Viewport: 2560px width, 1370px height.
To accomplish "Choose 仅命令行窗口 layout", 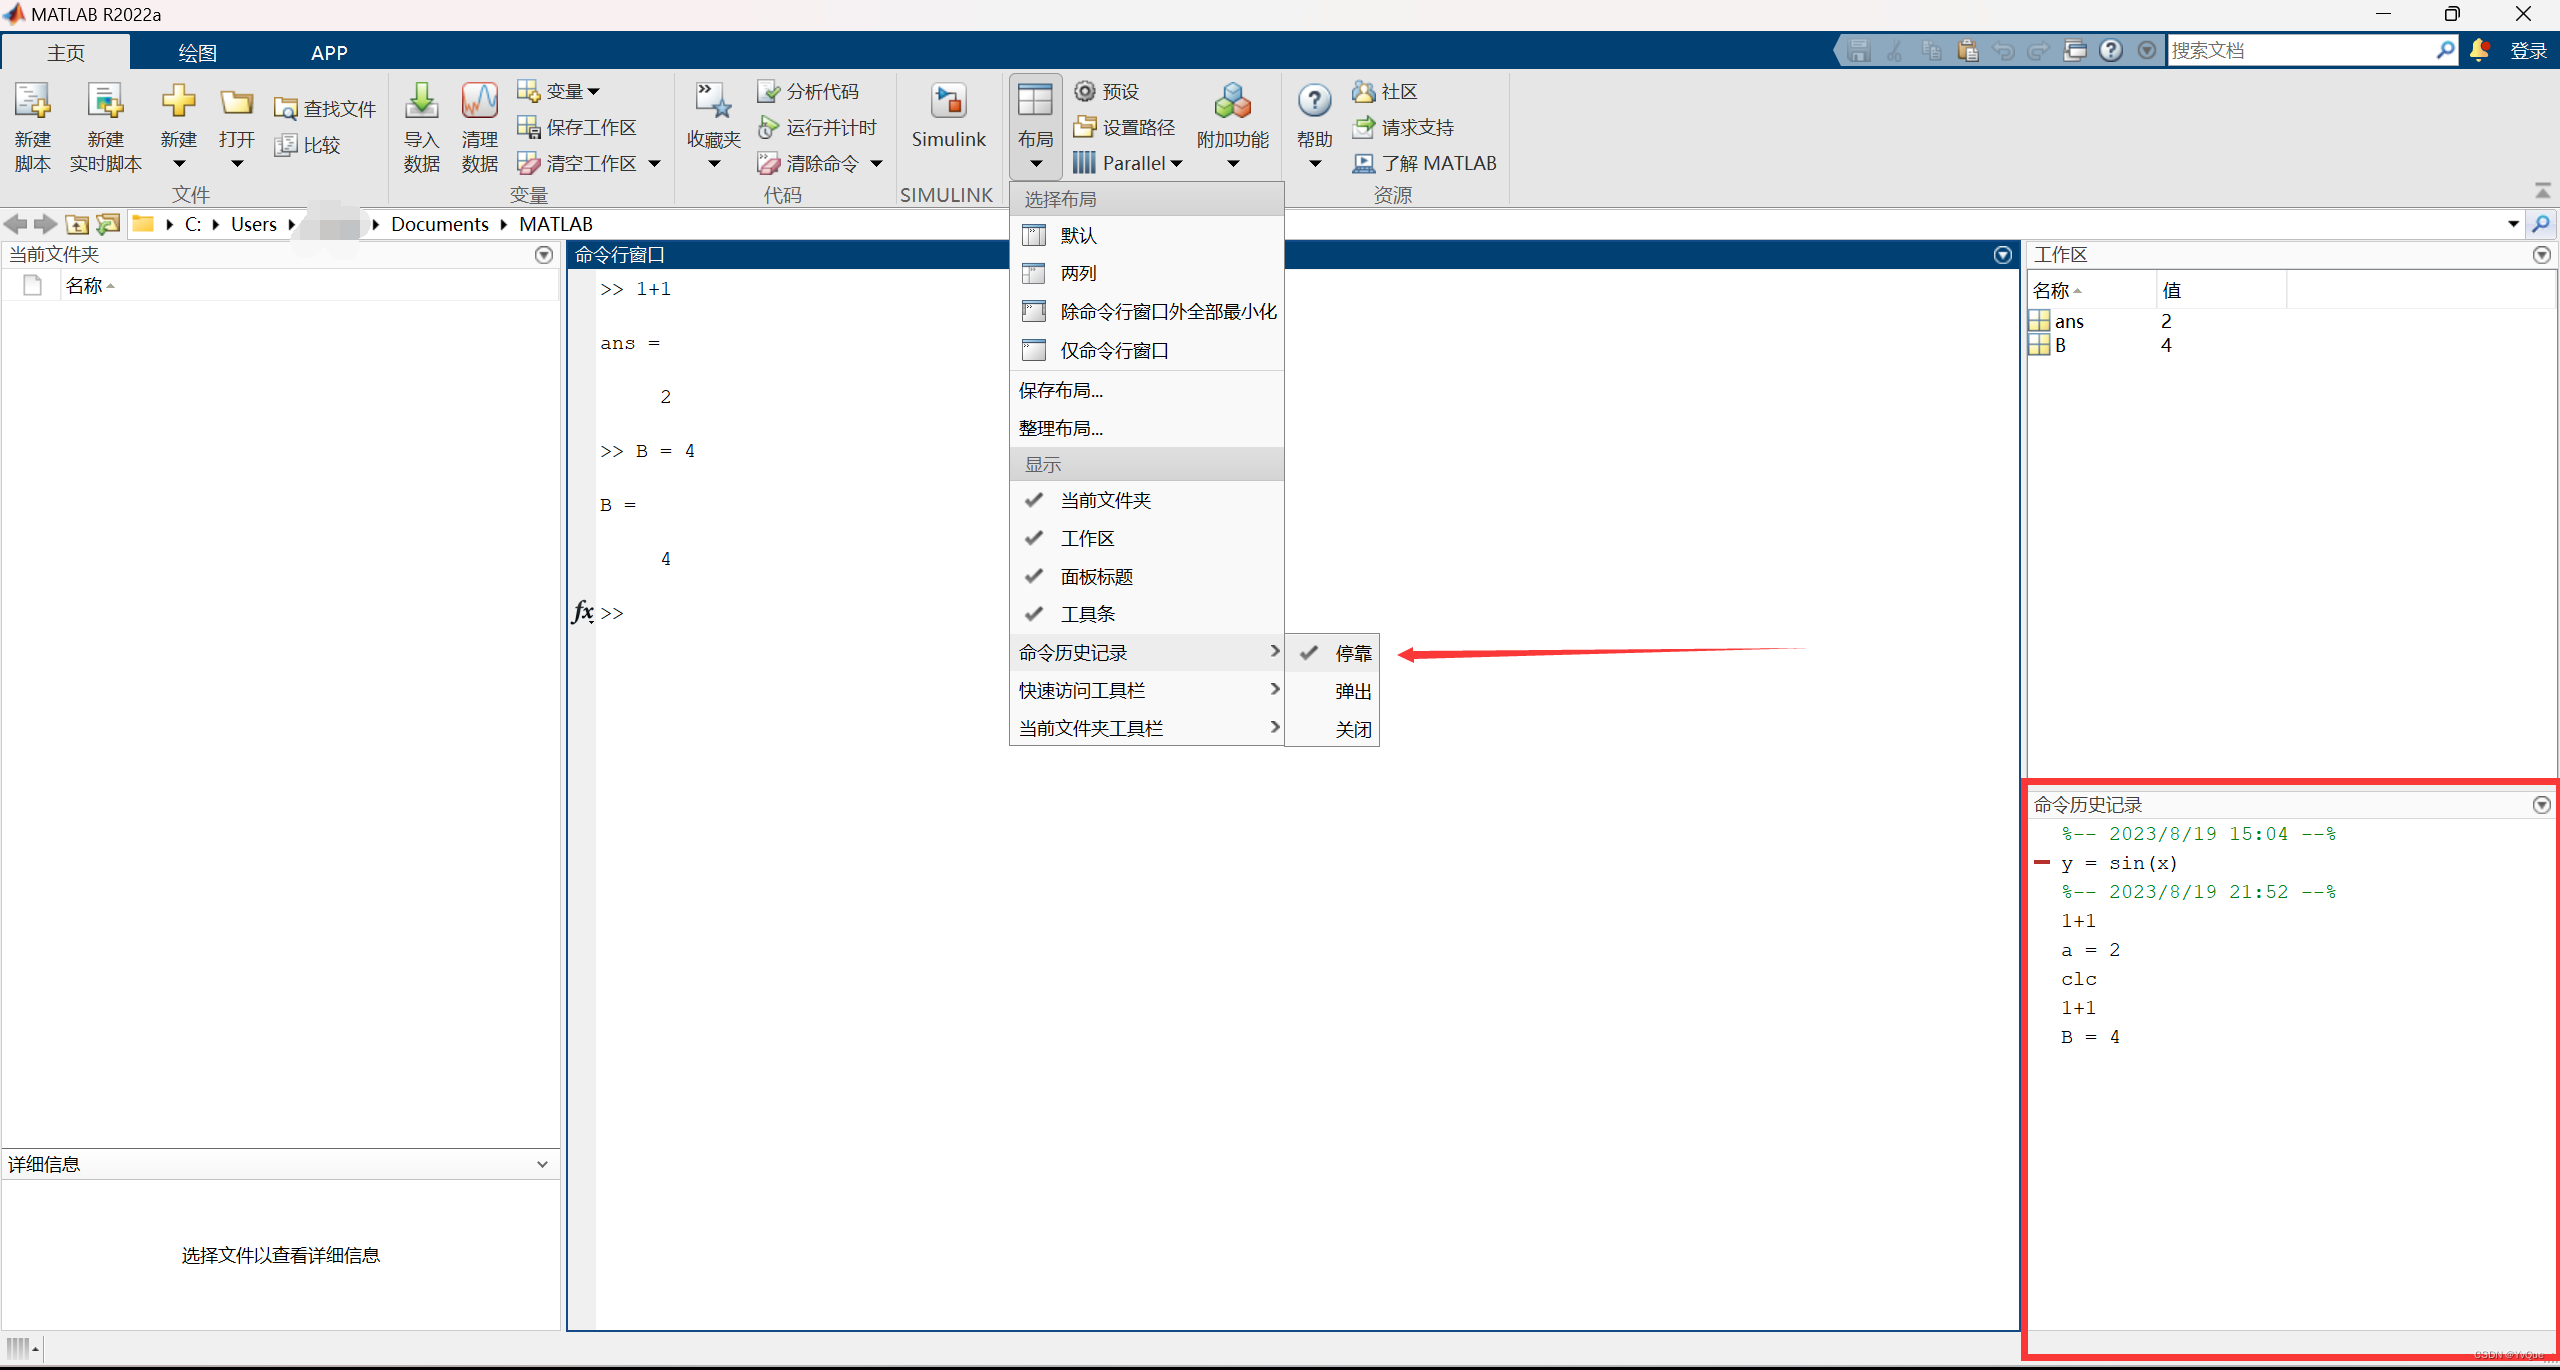I will coord(1146,350).
